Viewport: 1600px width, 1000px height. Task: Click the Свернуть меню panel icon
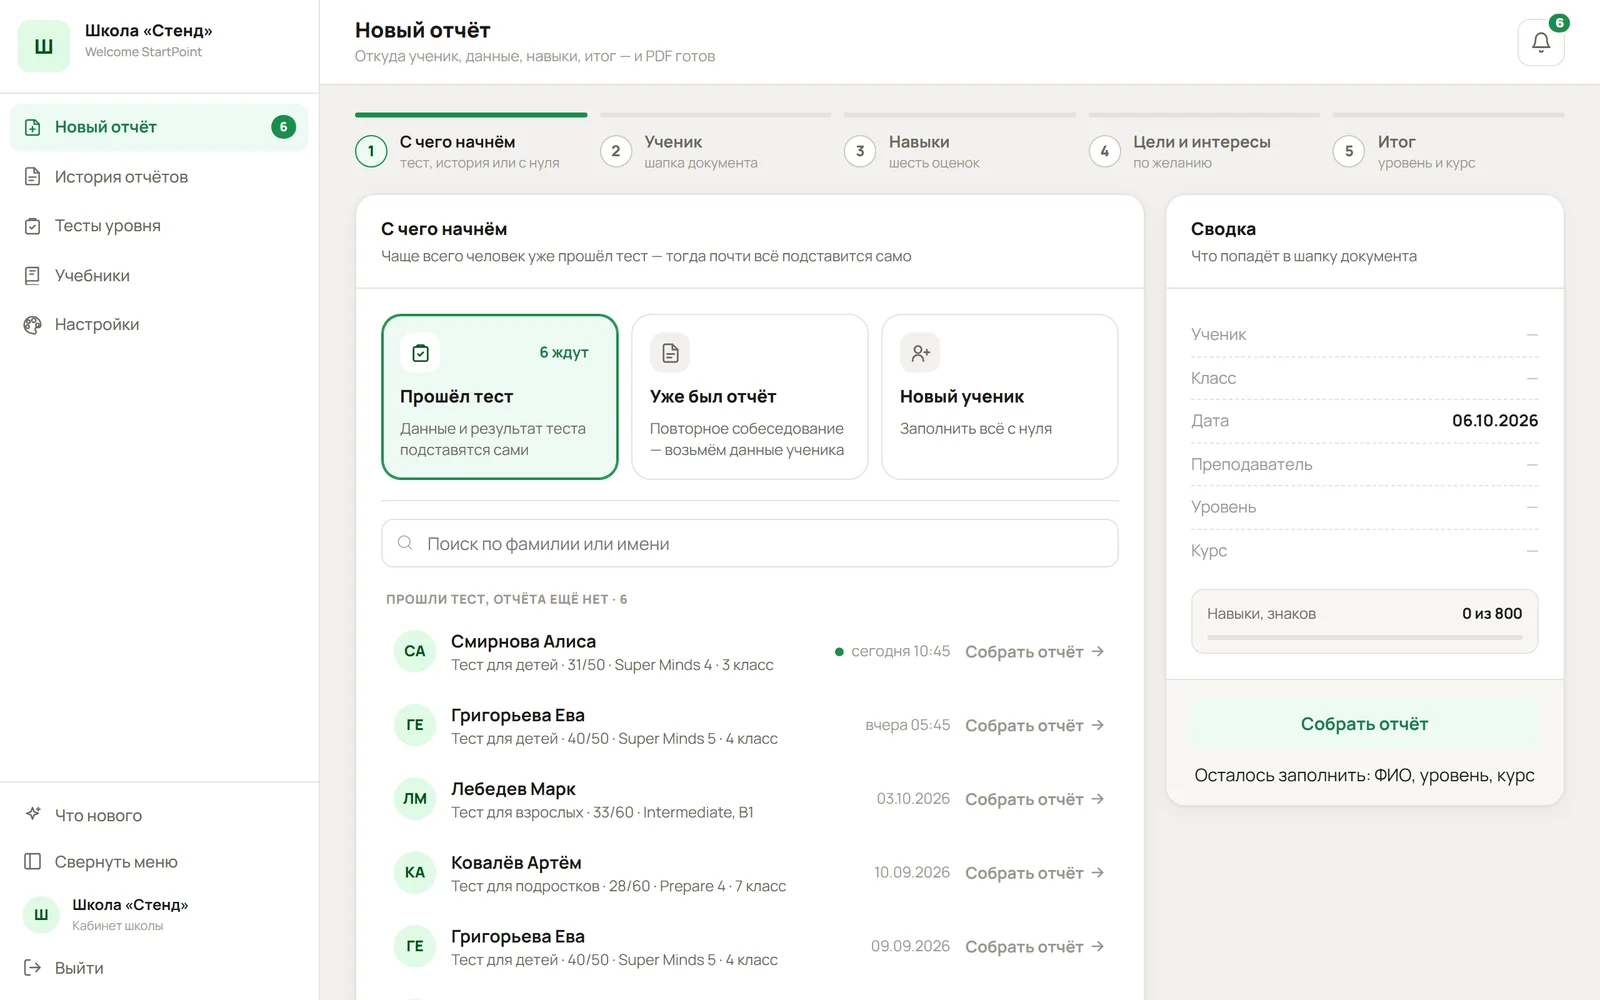click(33, 862)
